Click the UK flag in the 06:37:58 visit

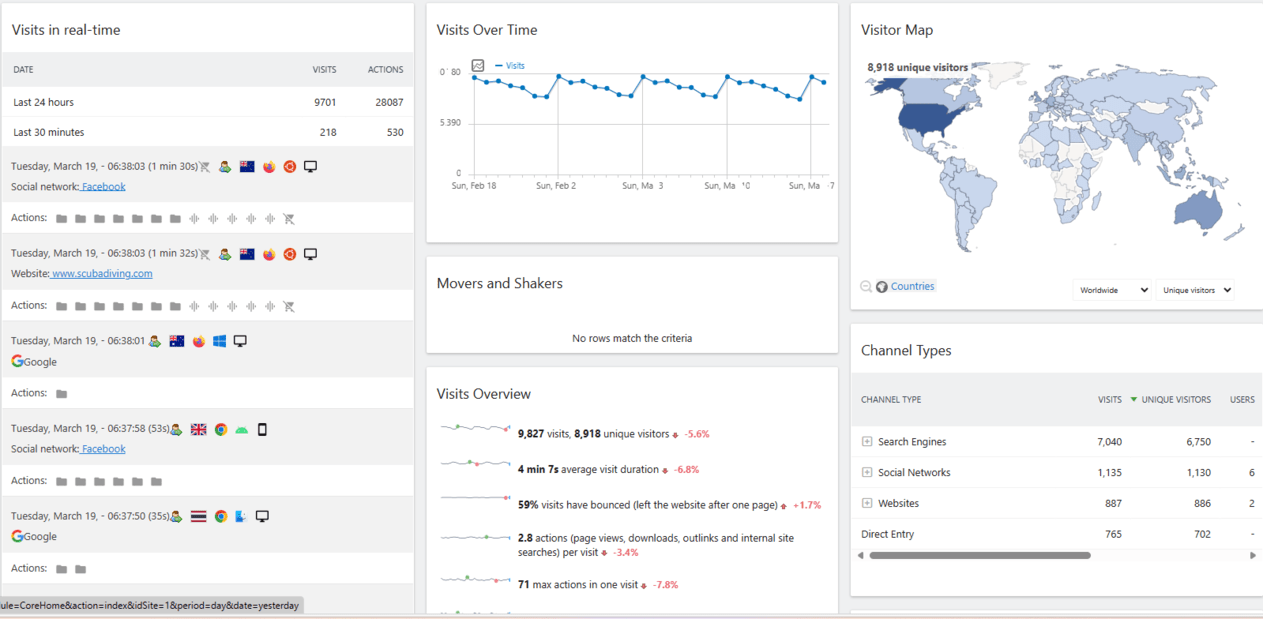tap(198, 430)
